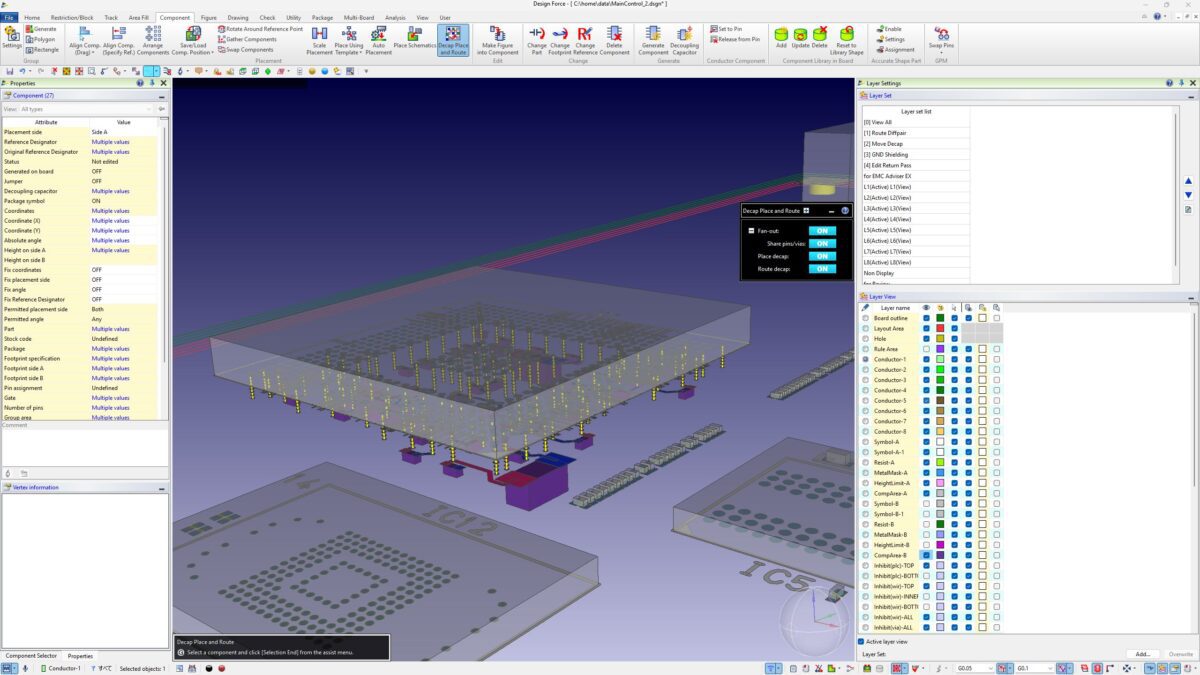Switch to the Multi-Board ribbon tab

[x=357, y=17]
